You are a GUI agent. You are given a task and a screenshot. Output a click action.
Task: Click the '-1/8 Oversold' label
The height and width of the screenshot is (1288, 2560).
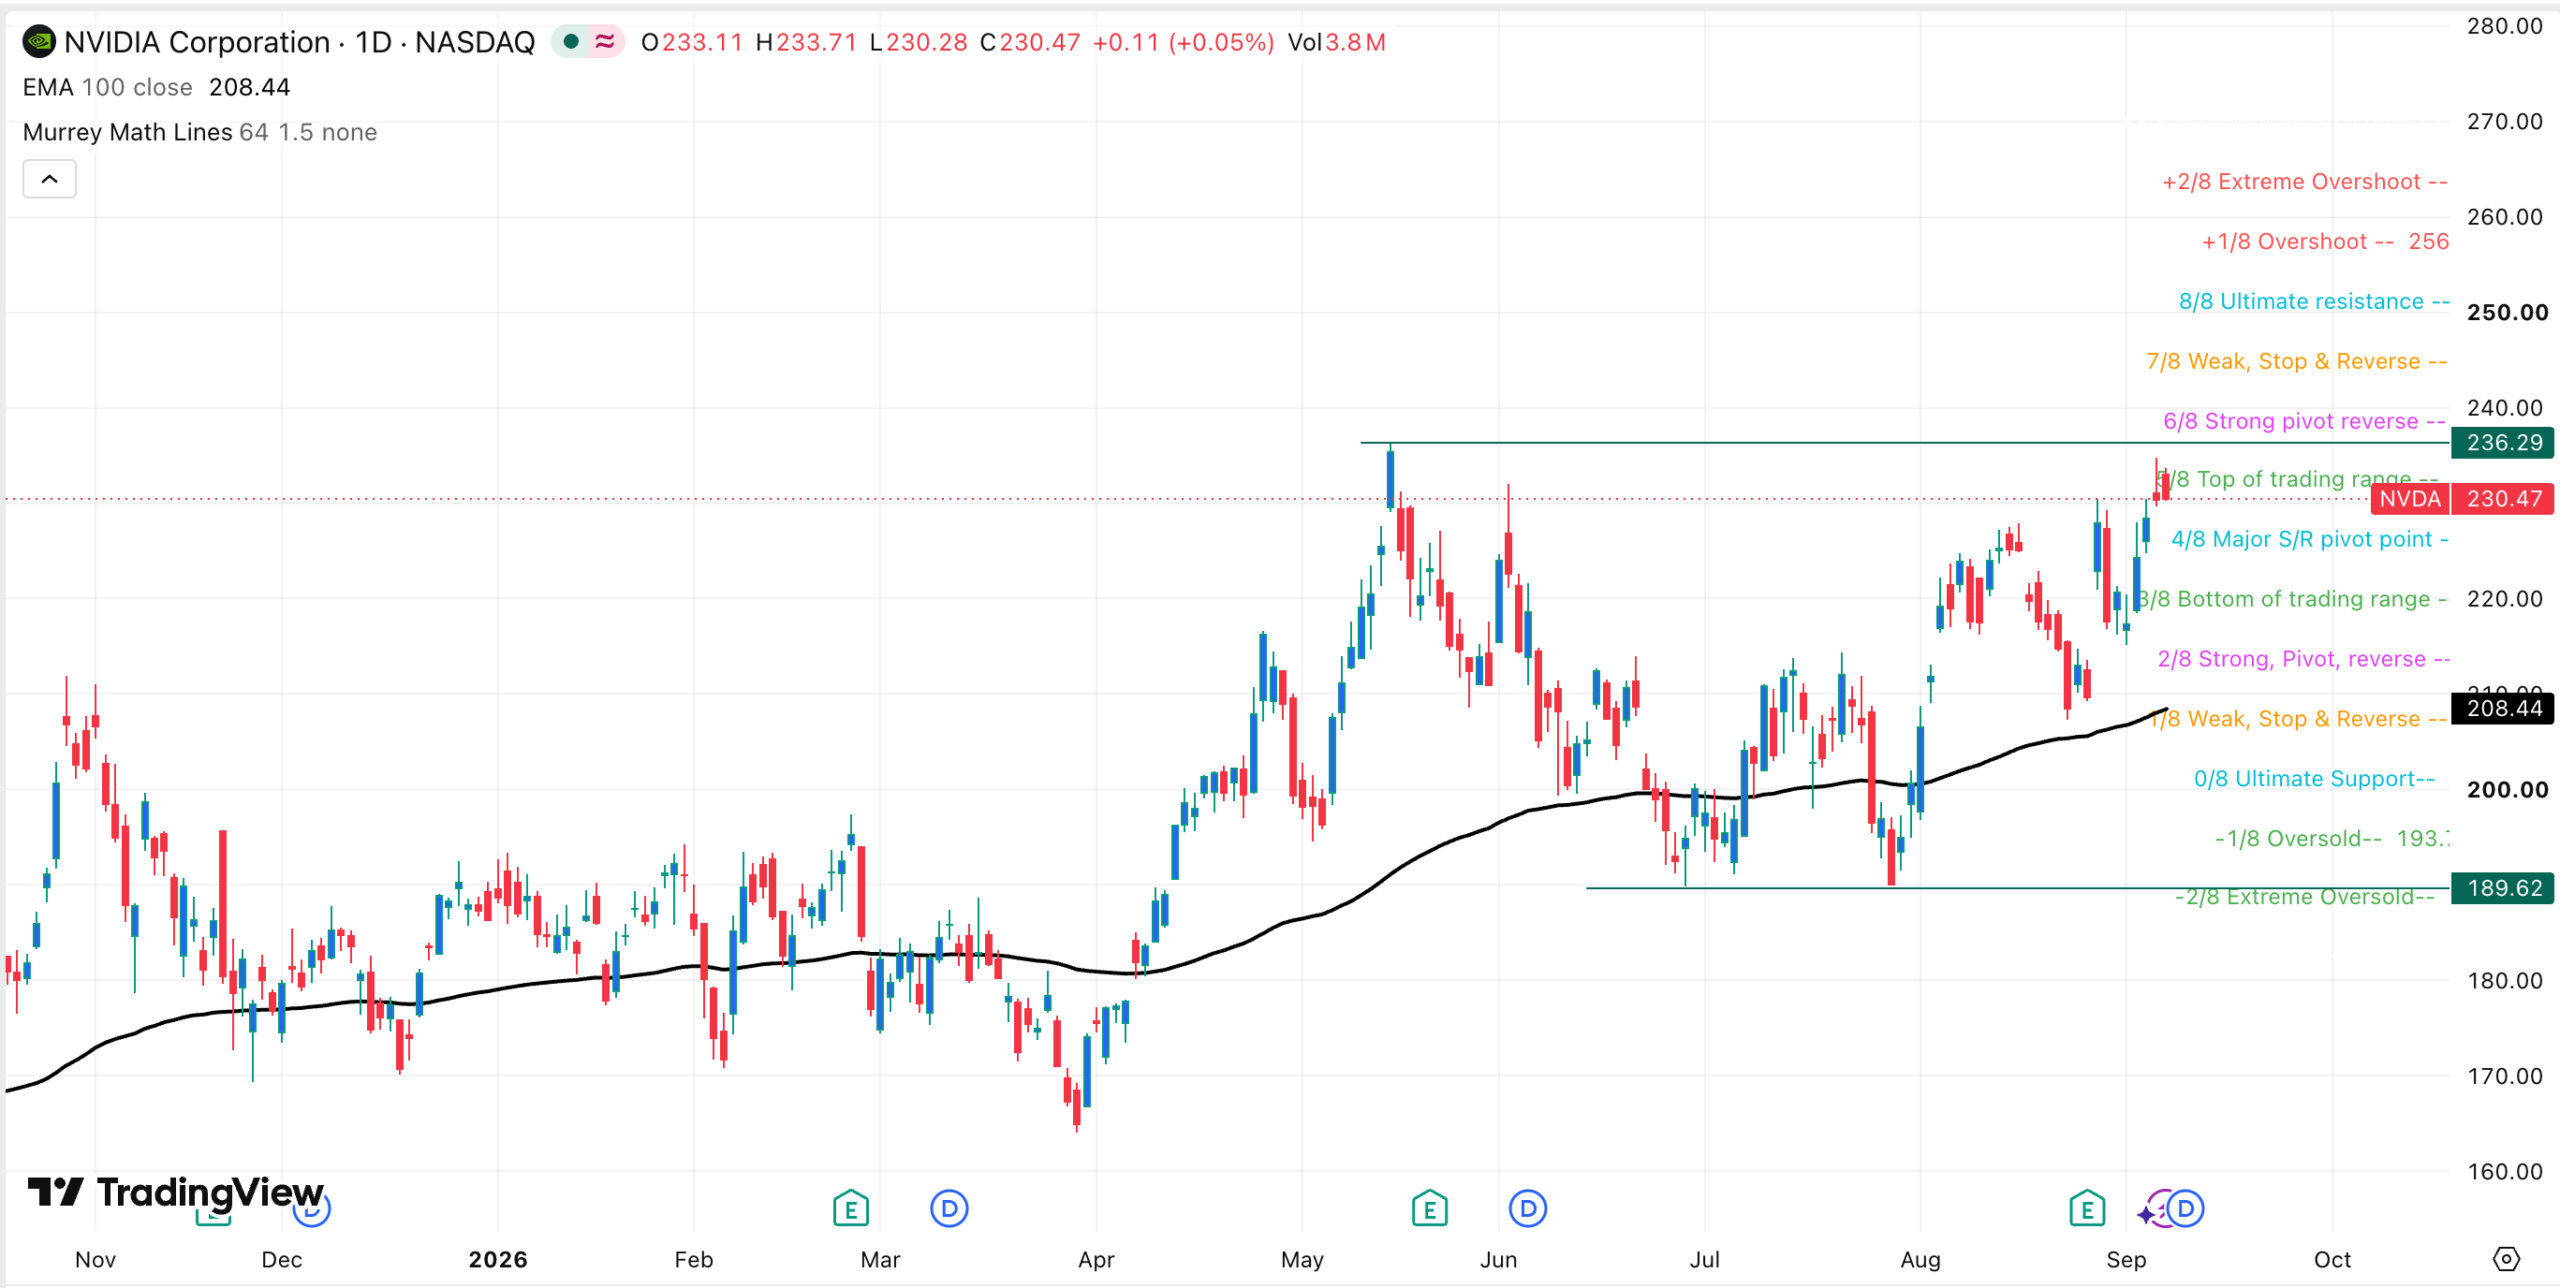tap(2332, 838)
